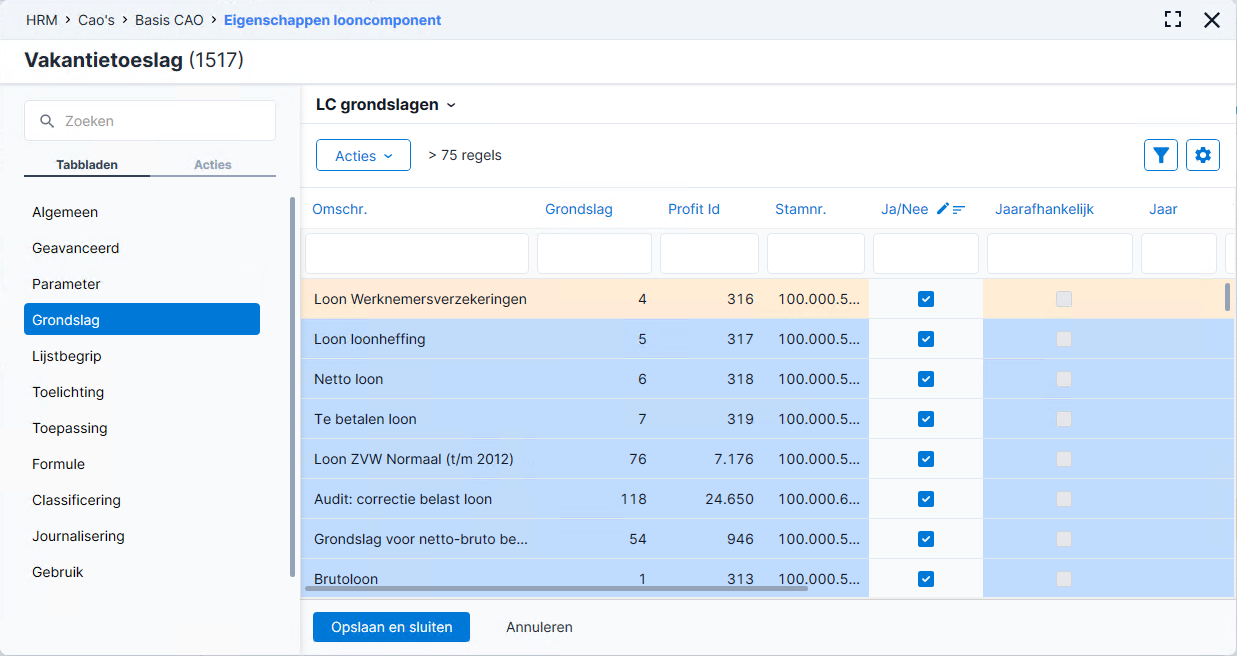This screenshot has width=1237, height=656.
Task: Close the dialog with the X icon
Action: coord(1212,19)
